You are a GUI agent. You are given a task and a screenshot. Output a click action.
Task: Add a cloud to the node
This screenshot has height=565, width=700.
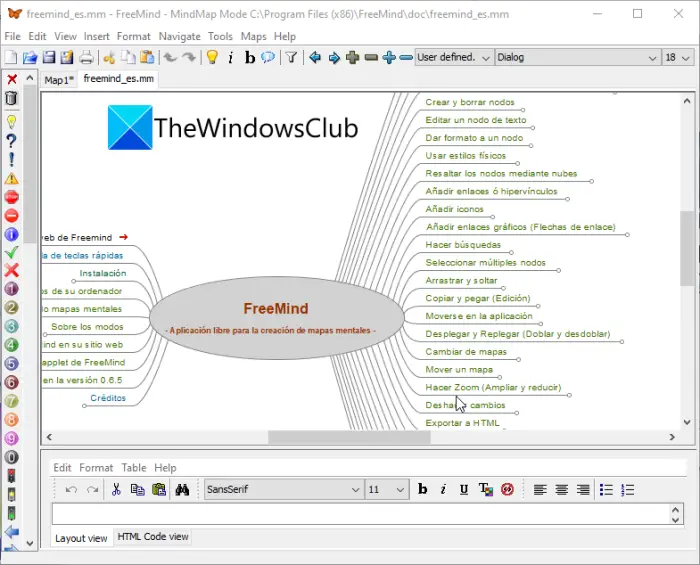(x=268, y=58)
